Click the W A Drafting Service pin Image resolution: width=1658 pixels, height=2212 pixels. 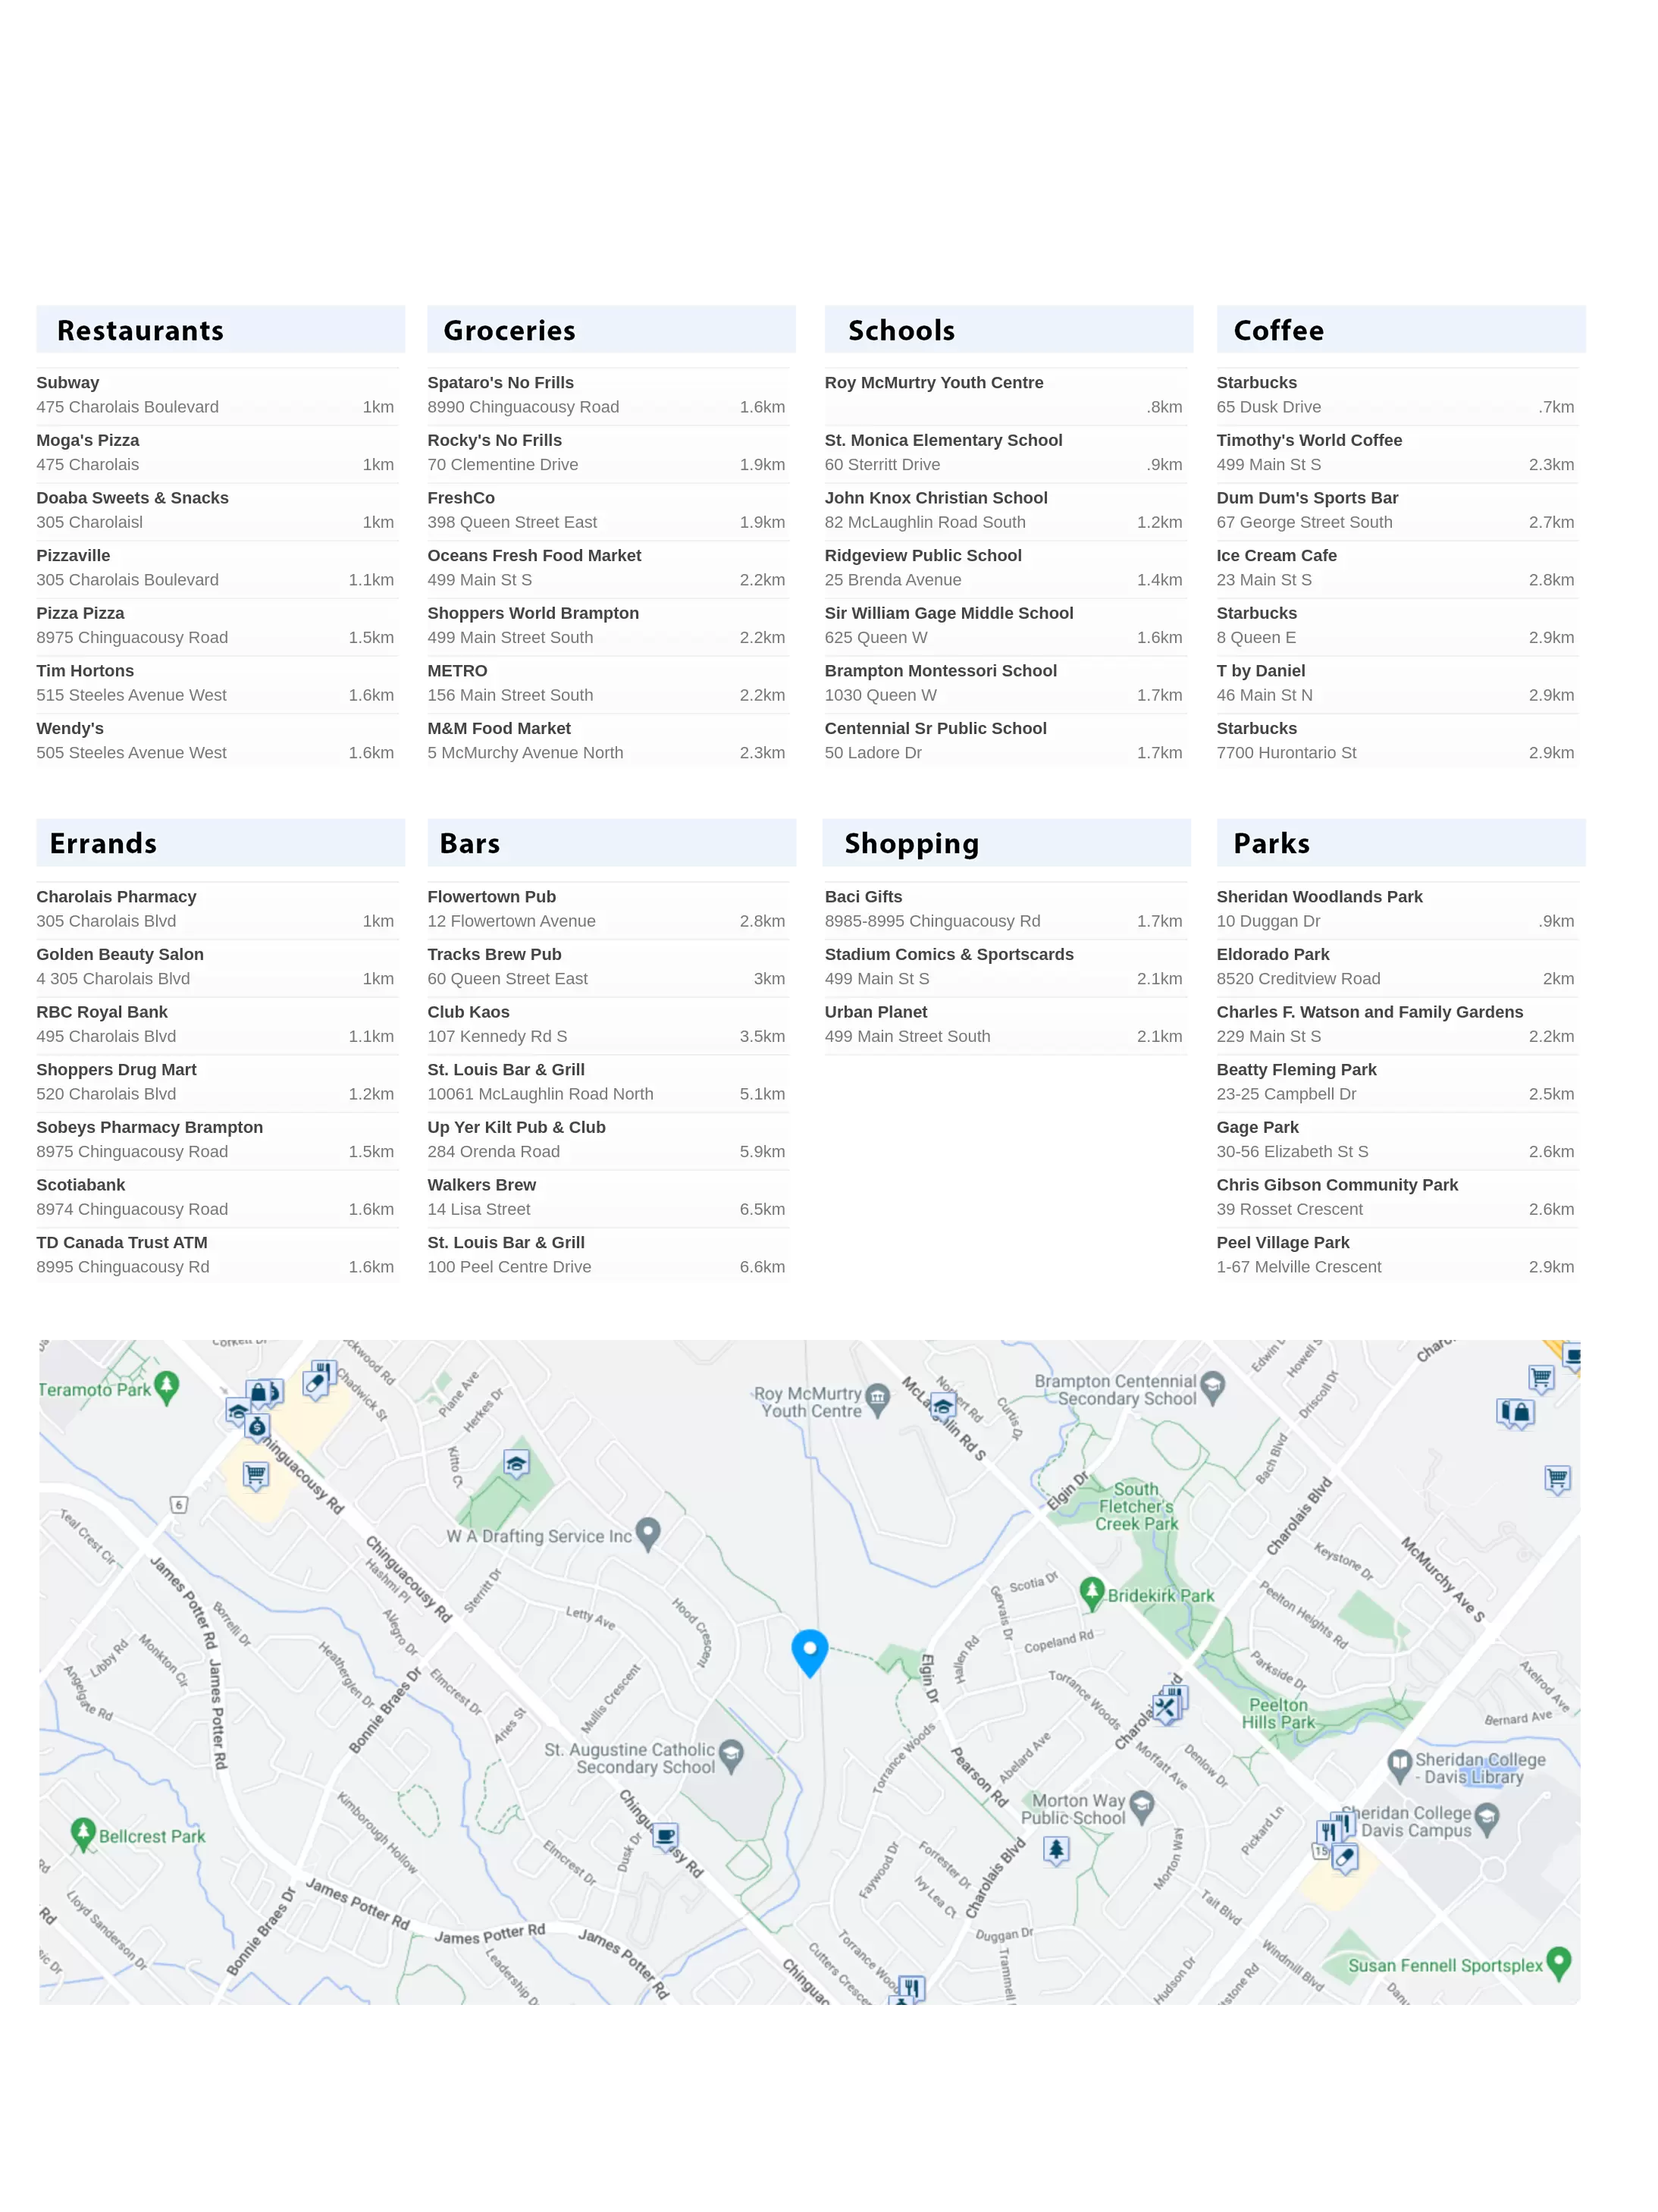[x=648, y=1532]
